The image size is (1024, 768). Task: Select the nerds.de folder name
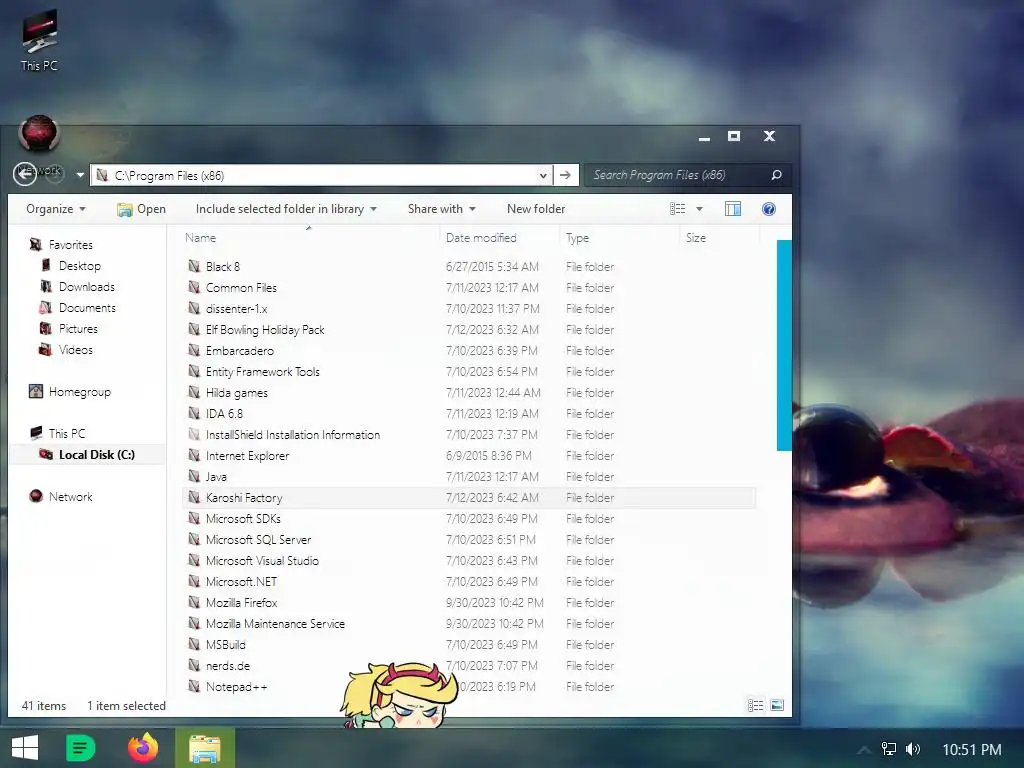[228, 665]
